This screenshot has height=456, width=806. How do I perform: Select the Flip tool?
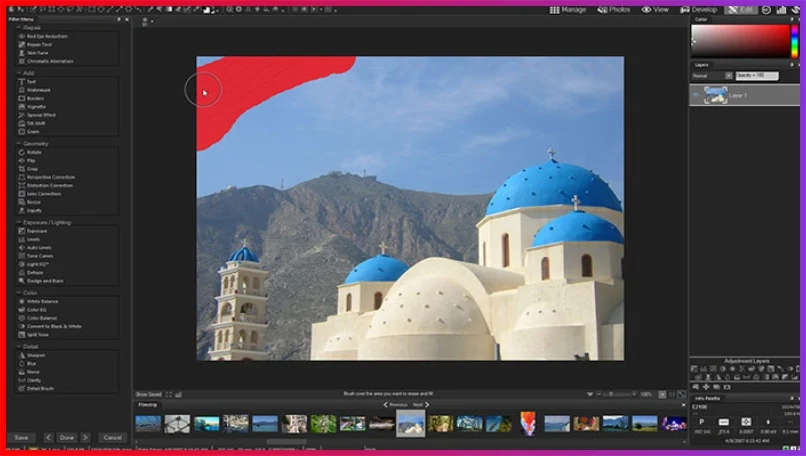click(x=27, y=160)
